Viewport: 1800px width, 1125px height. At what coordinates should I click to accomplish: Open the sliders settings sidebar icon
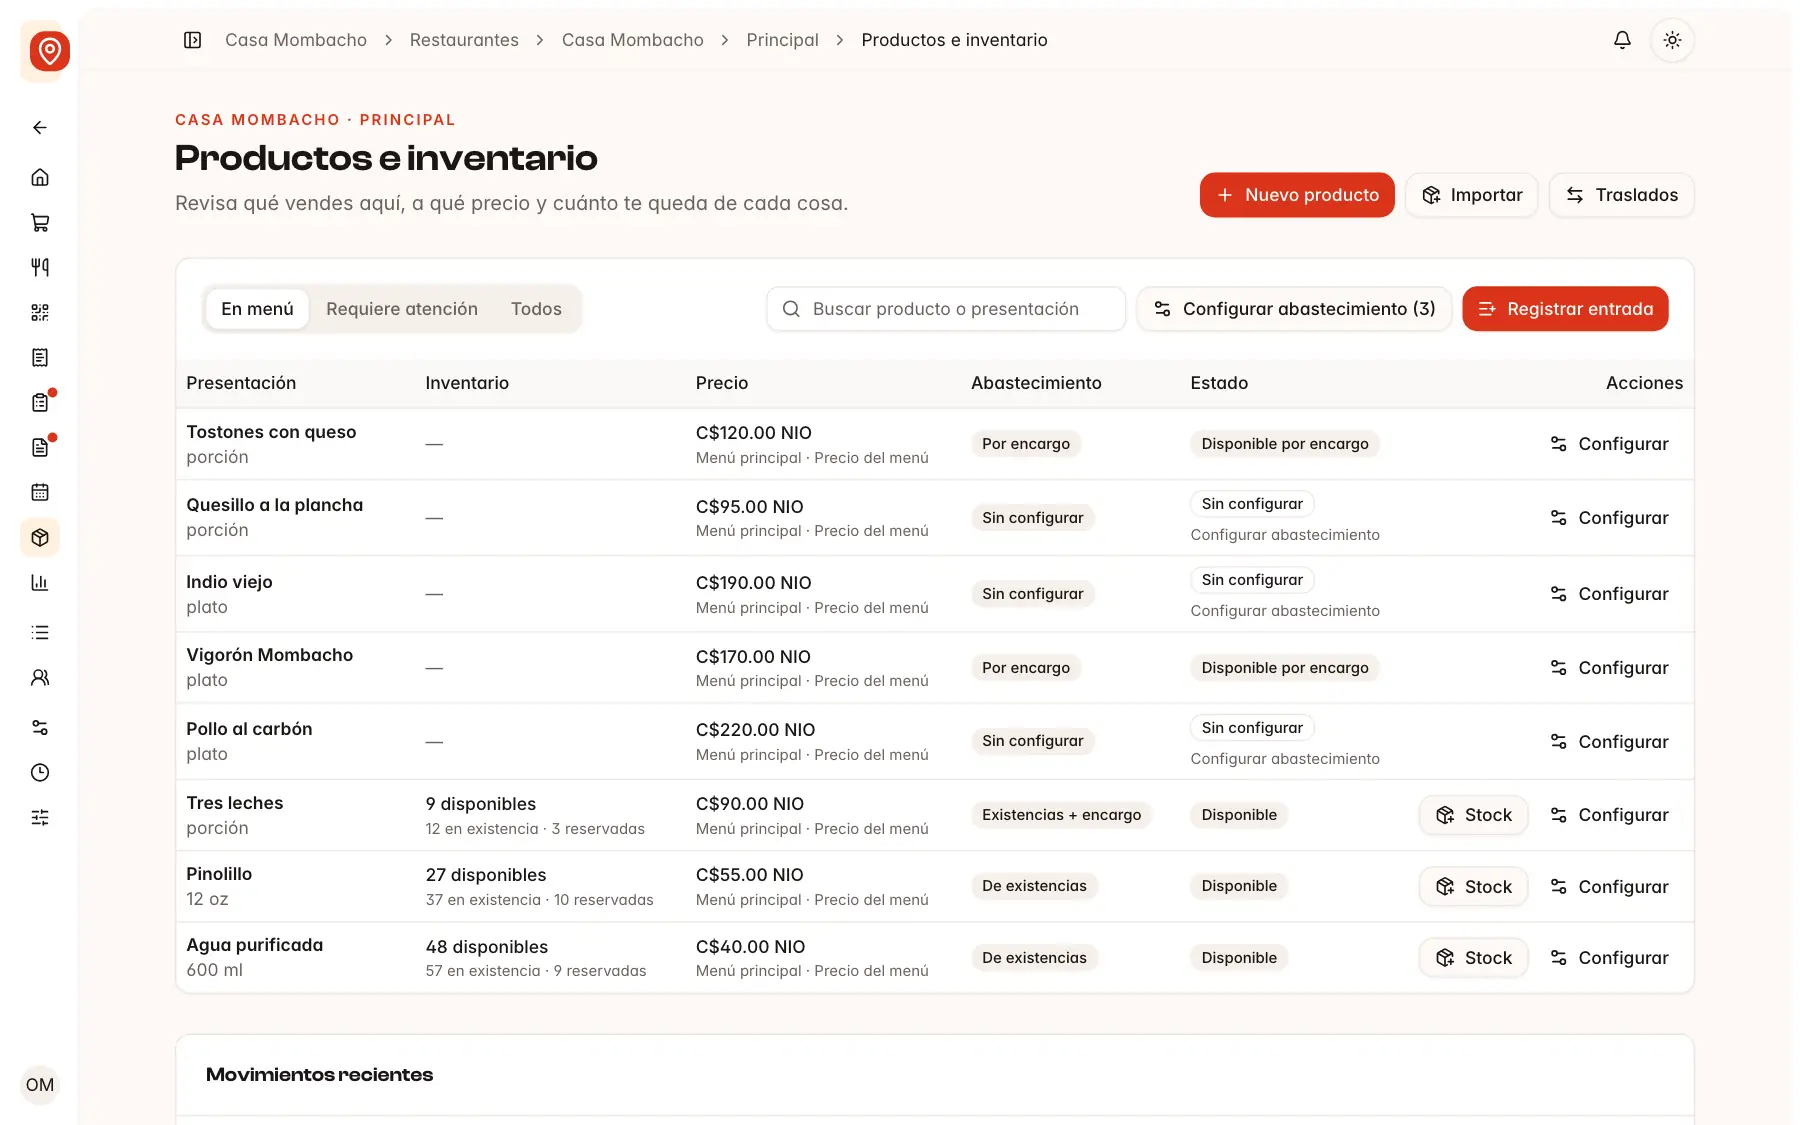click(x=40, y=817)
